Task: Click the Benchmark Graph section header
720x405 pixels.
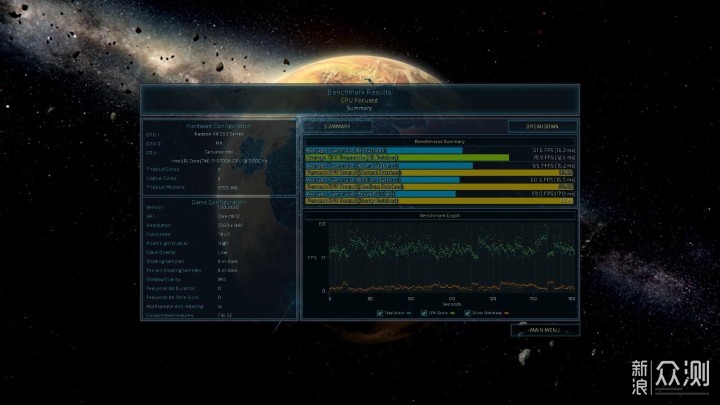Action: point(441,214)
